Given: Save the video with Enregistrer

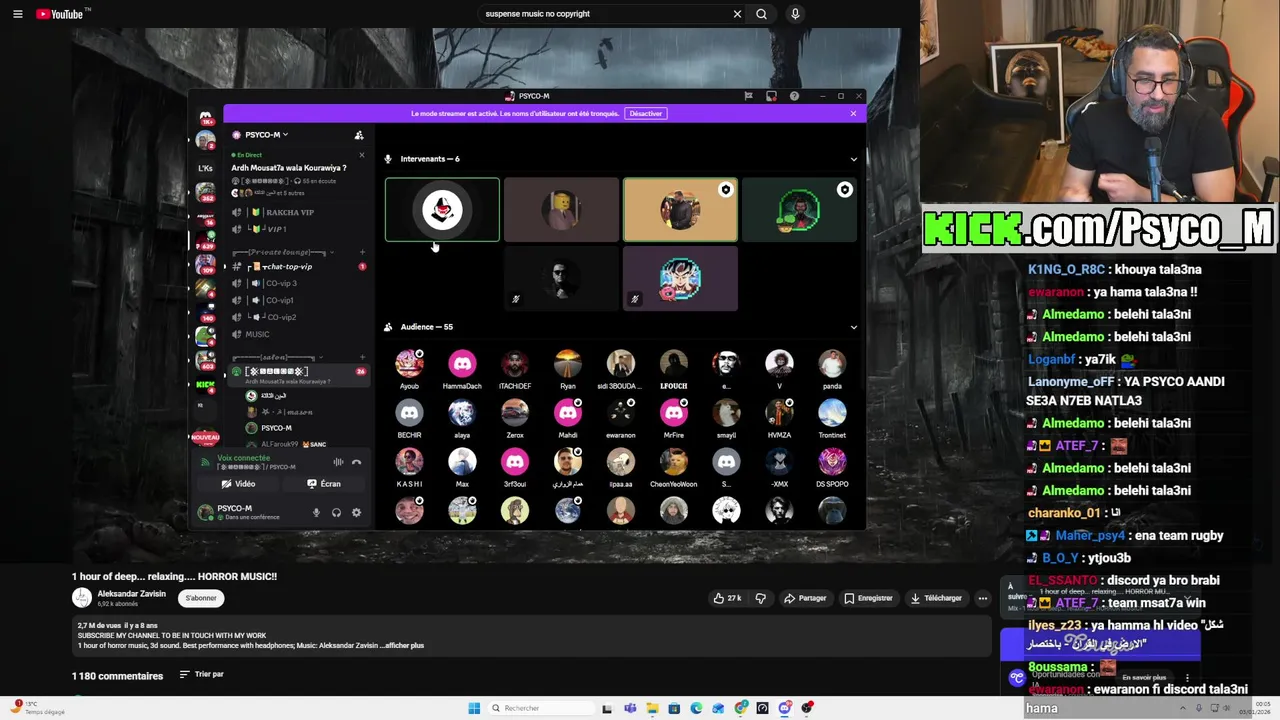Looking at the screenshot, I should point(868,598).
